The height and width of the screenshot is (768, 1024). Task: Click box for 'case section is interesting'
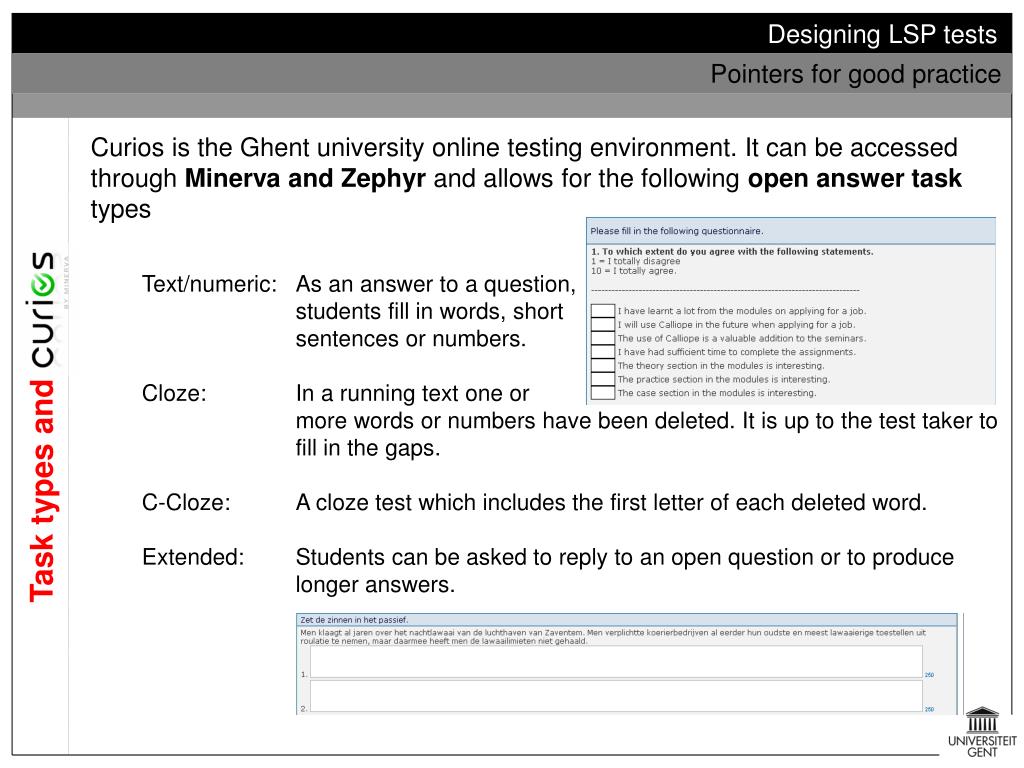tap(603, 393)
